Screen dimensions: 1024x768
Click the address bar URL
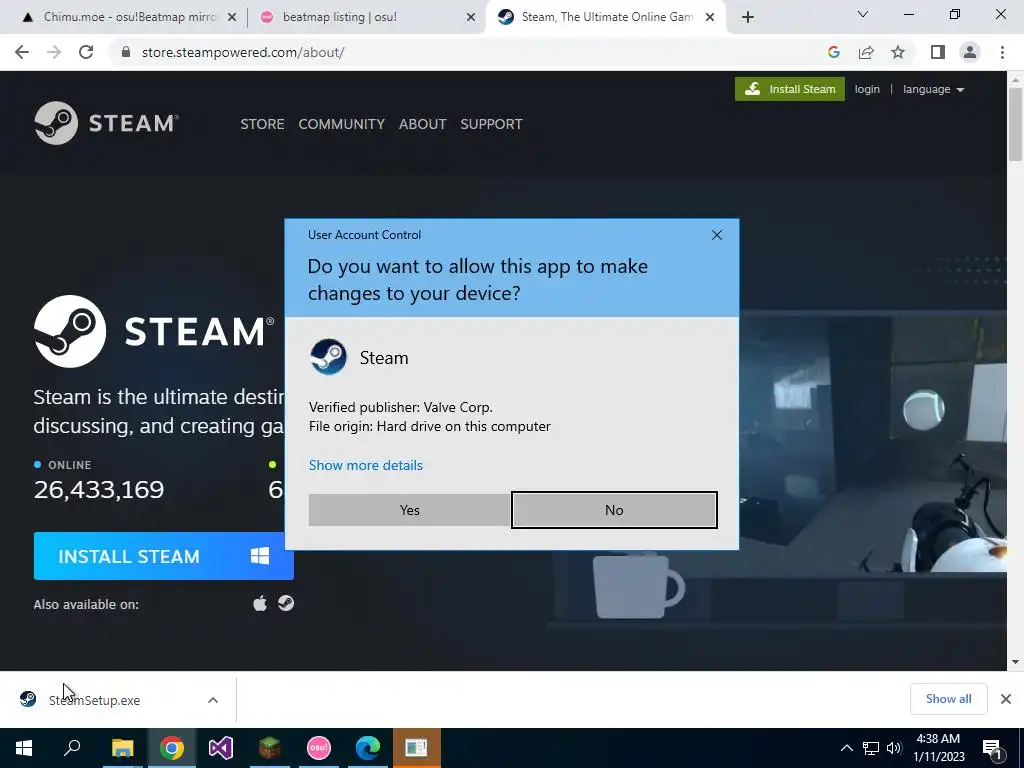click(243, 52)
